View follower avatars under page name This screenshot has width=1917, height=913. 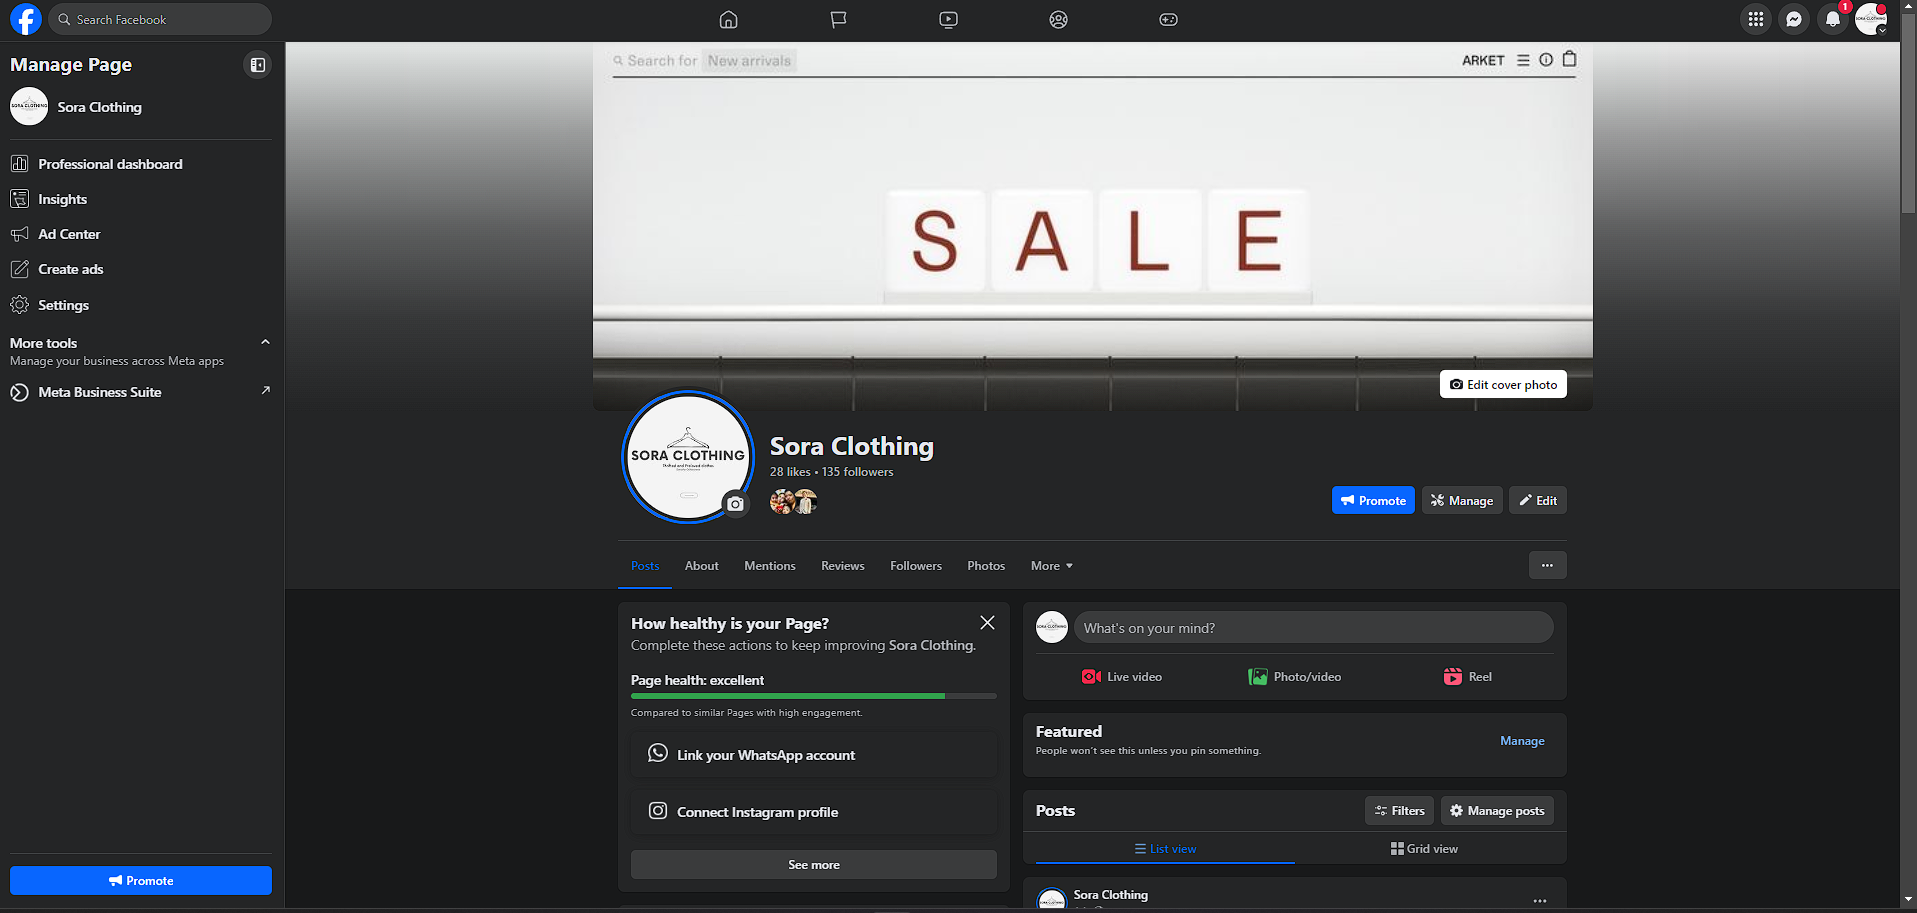(793, 501)
